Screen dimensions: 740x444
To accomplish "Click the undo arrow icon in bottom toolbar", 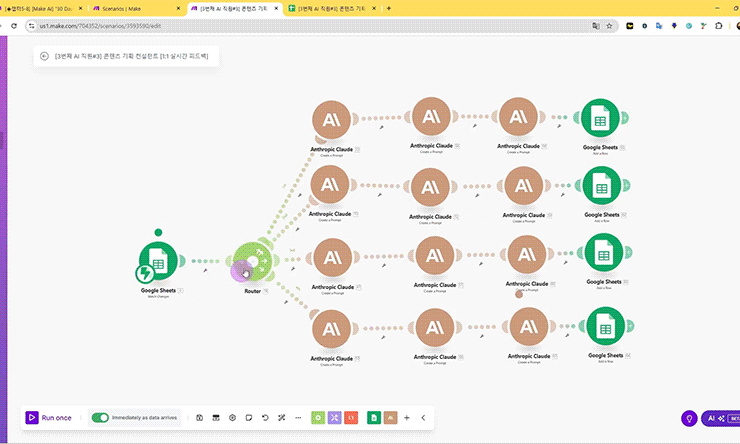I will point(265,418).
